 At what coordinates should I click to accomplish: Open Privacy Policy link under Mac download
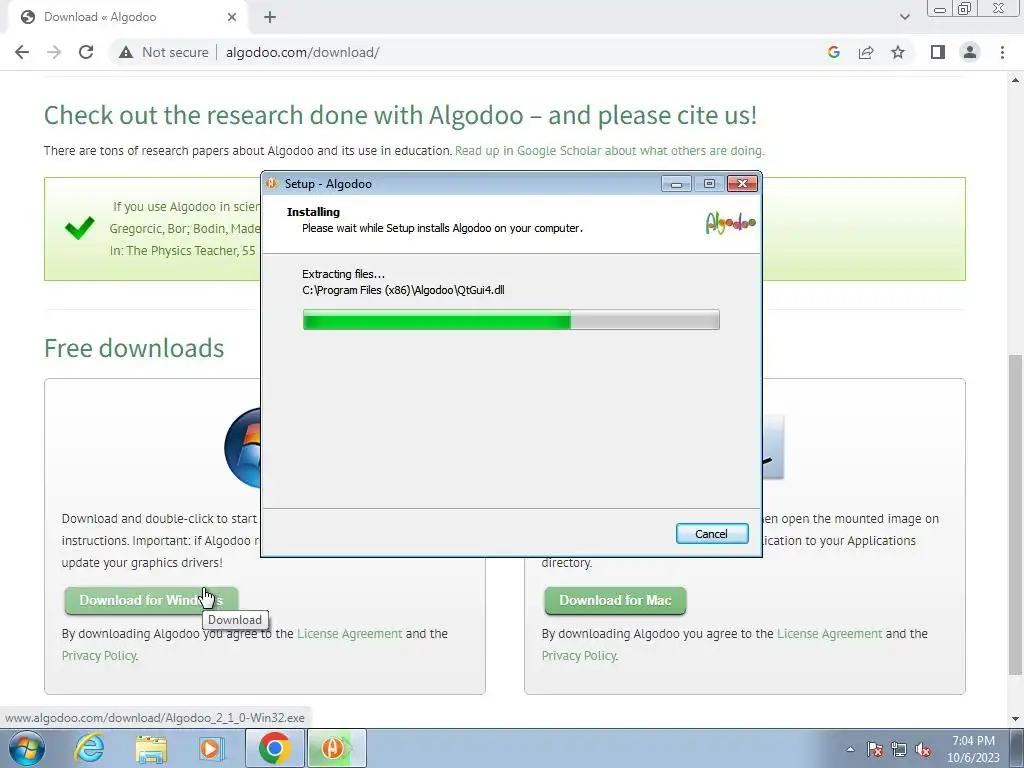pos(579,656)
